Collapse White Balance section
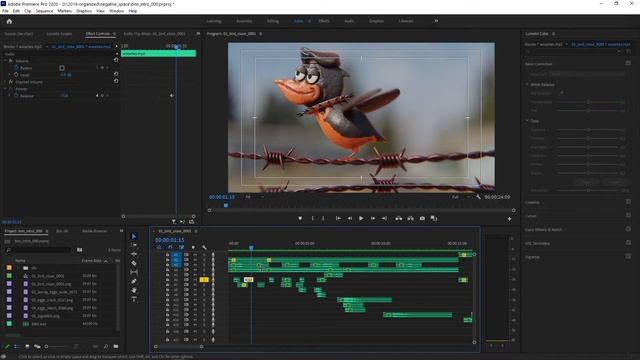 (527, 84)
